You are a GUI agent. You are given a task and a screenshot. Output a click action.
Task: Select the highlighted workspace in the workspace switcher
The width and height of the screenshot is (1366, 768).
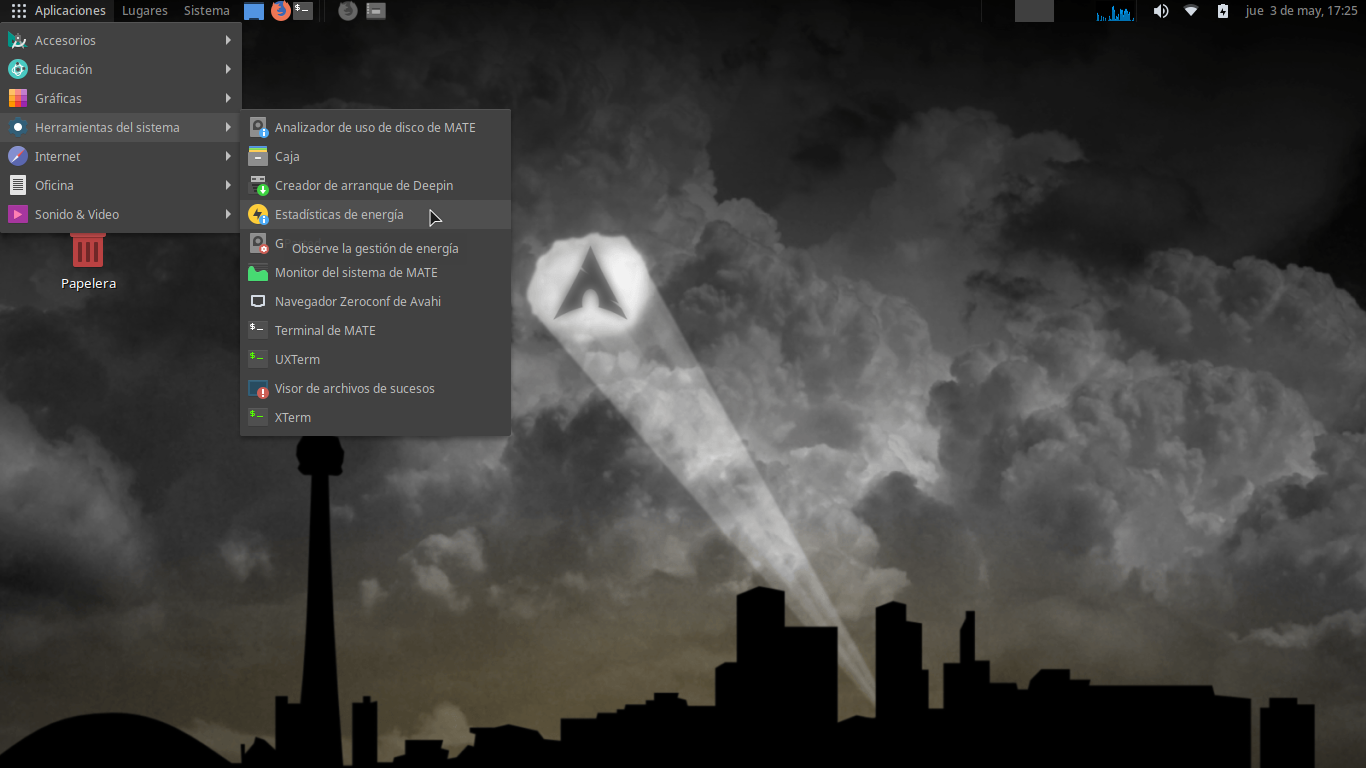point(1034,11)
